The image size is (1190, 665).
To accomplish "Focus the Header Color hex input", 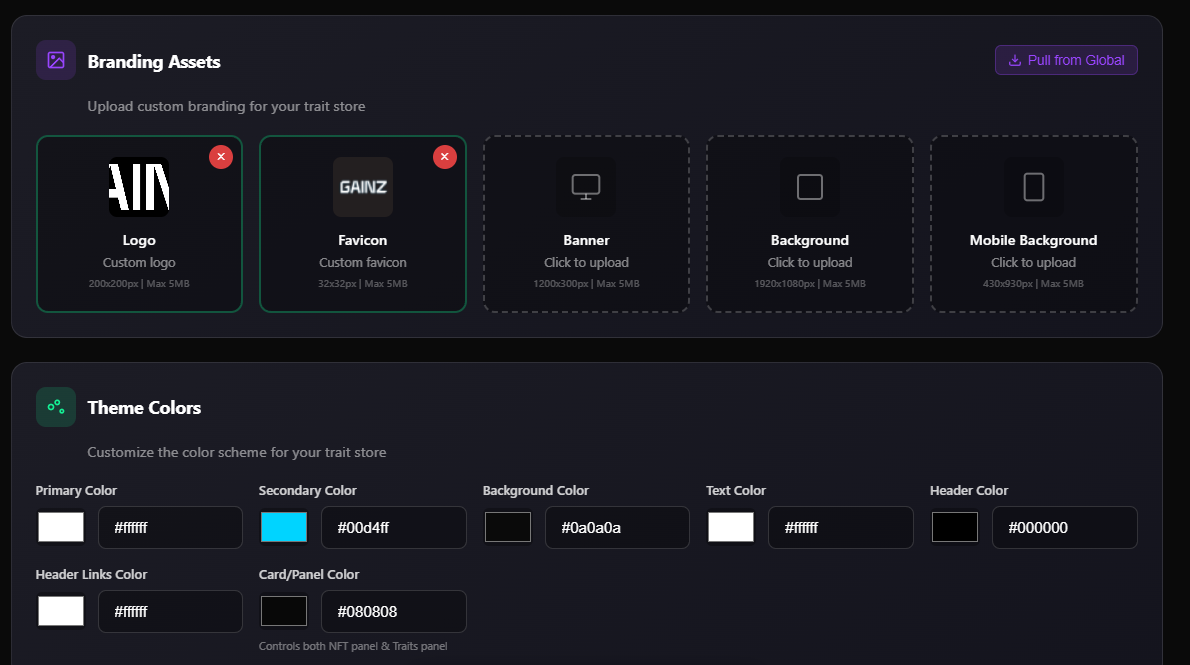I will click(x=1064, y=527).
